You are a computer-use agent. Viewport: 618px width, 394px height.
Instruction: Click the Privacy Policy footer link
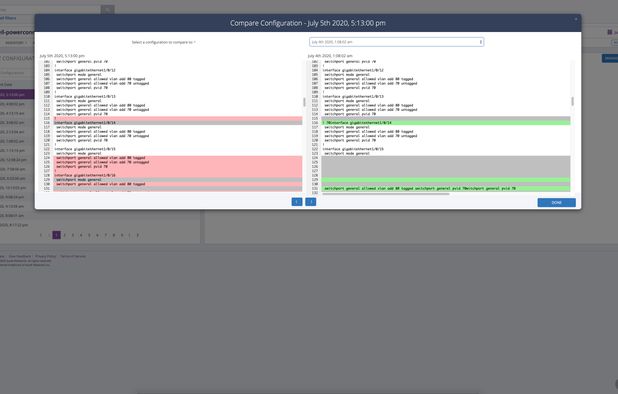[x=46, y=256]
